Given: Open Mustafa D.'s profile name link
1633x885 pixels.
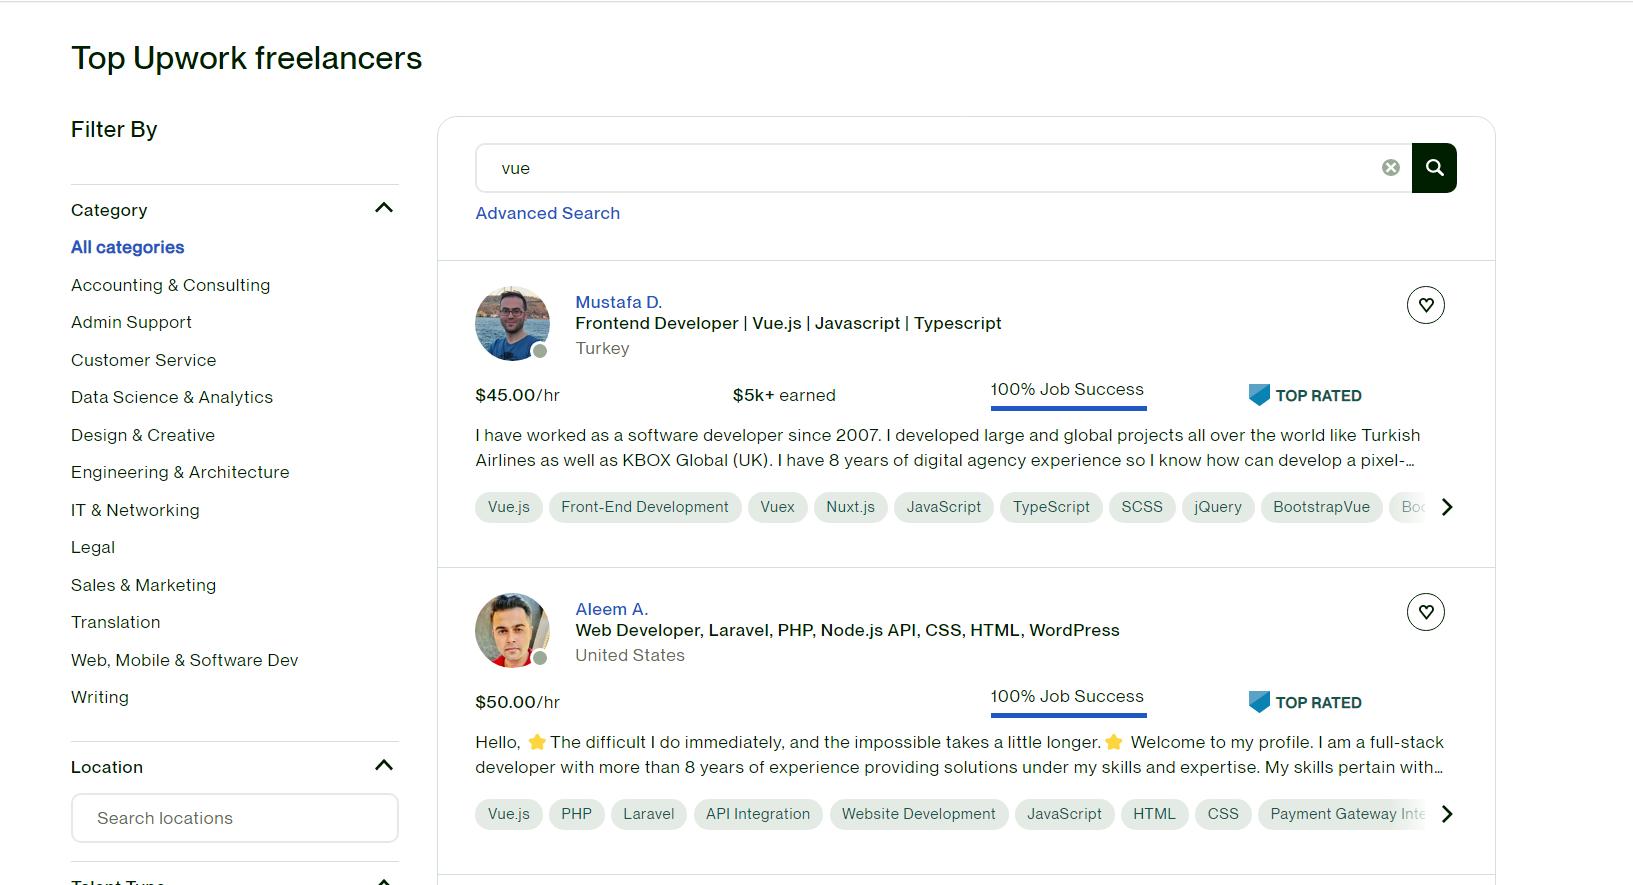Looking at the screenshot, I should tap(618, 302).
